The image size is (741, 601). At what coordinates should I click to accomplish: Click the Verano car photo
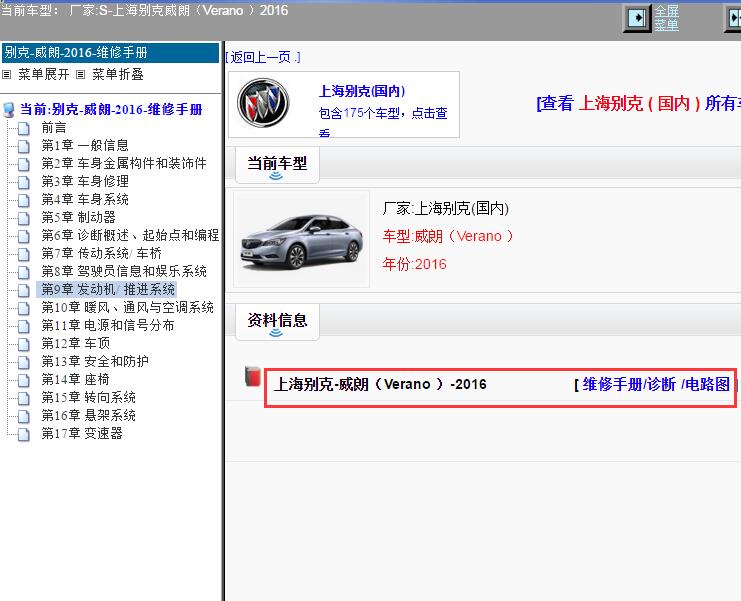coord(301,239)
